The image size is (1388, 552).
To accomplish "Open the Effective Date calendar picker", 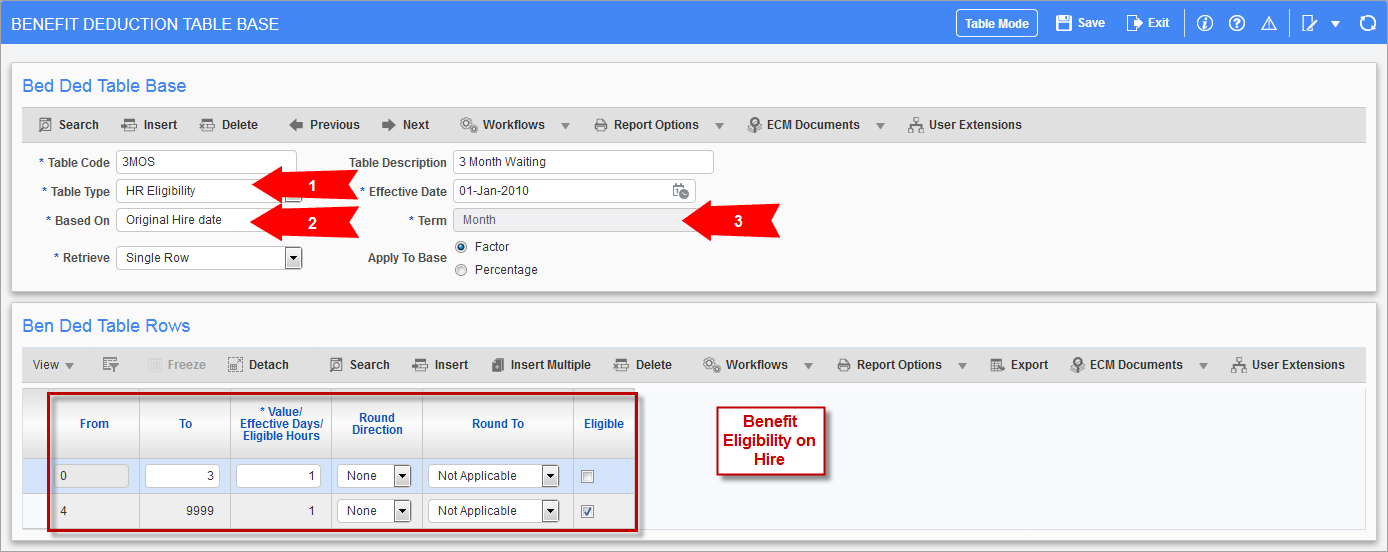I will [680, 191].
